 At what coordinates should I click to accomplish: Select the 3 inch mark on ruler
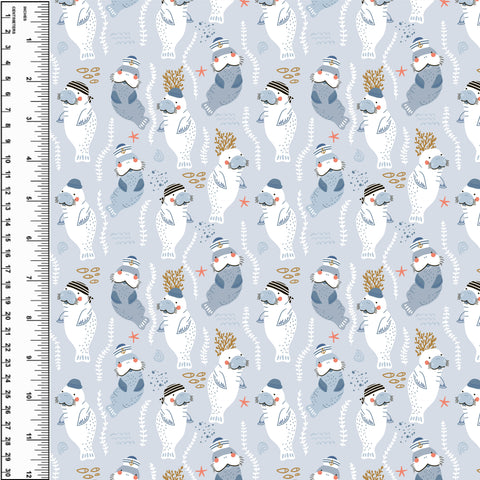click(x=29, y=119)
